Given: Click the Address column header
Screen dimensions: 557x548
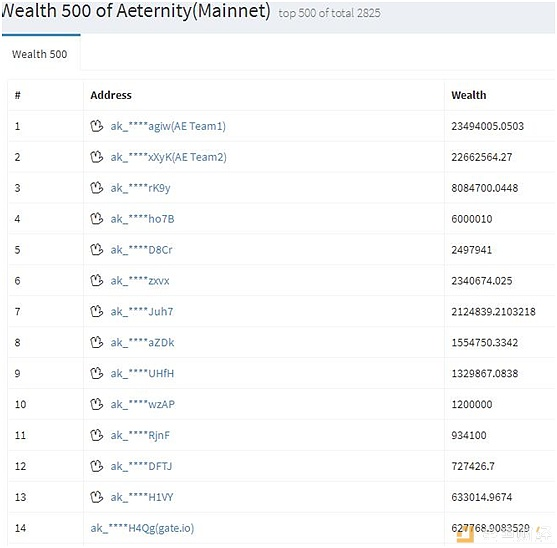Looking at the screenshot, I should (111, 95).
